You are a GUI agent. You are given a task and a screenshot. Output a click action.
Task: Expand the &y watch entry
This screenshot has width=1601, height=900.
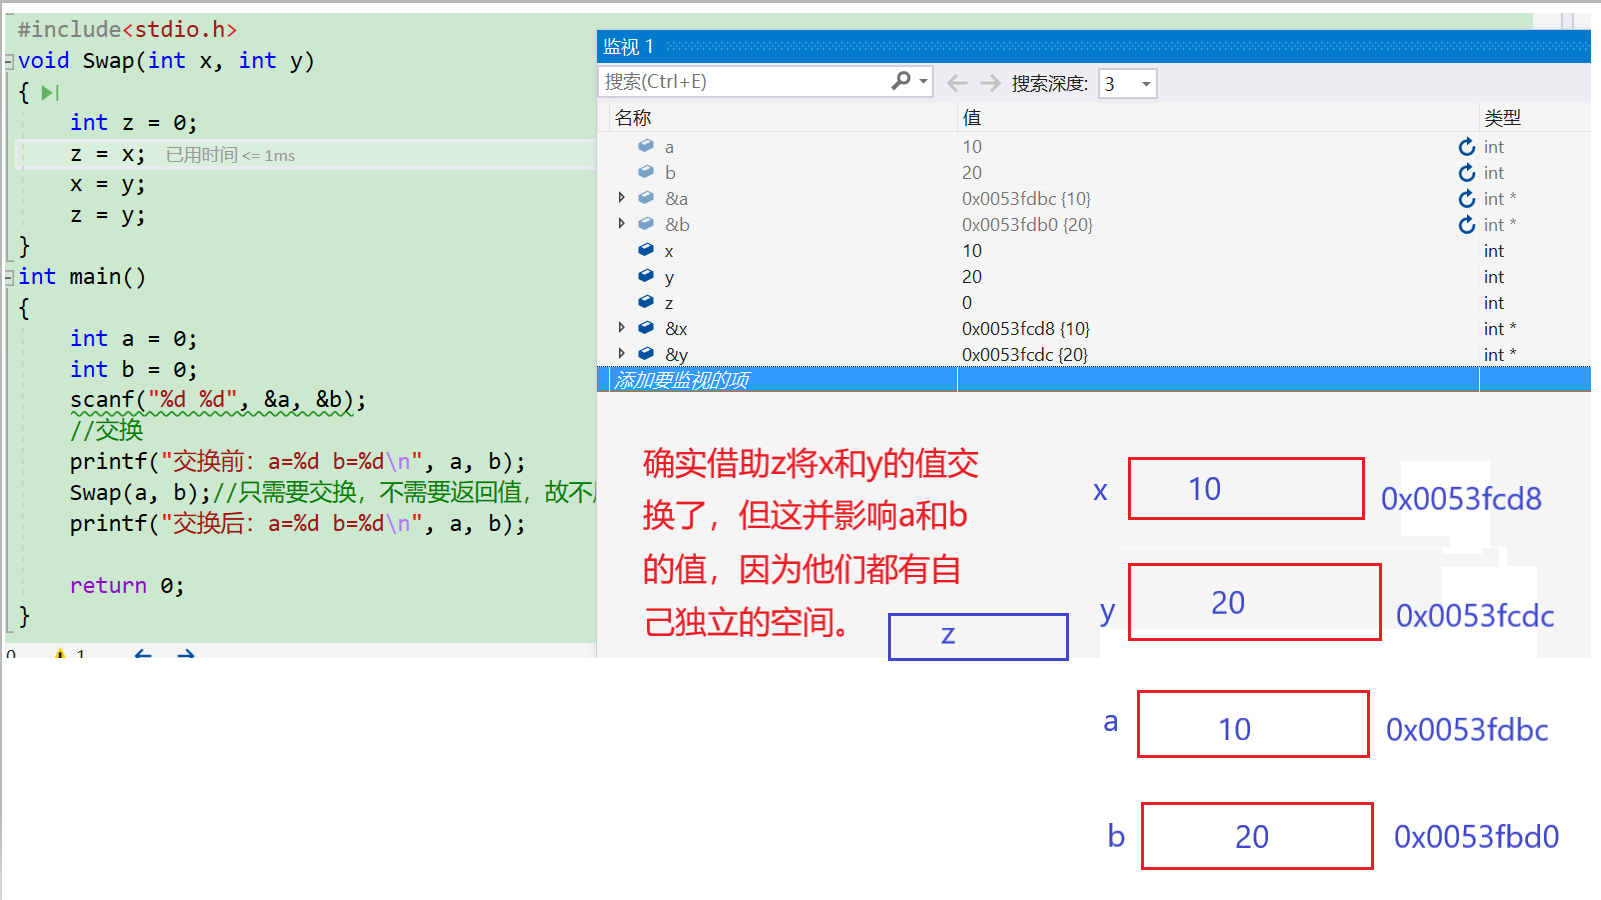pyautogui.click(x=622, y=354)
